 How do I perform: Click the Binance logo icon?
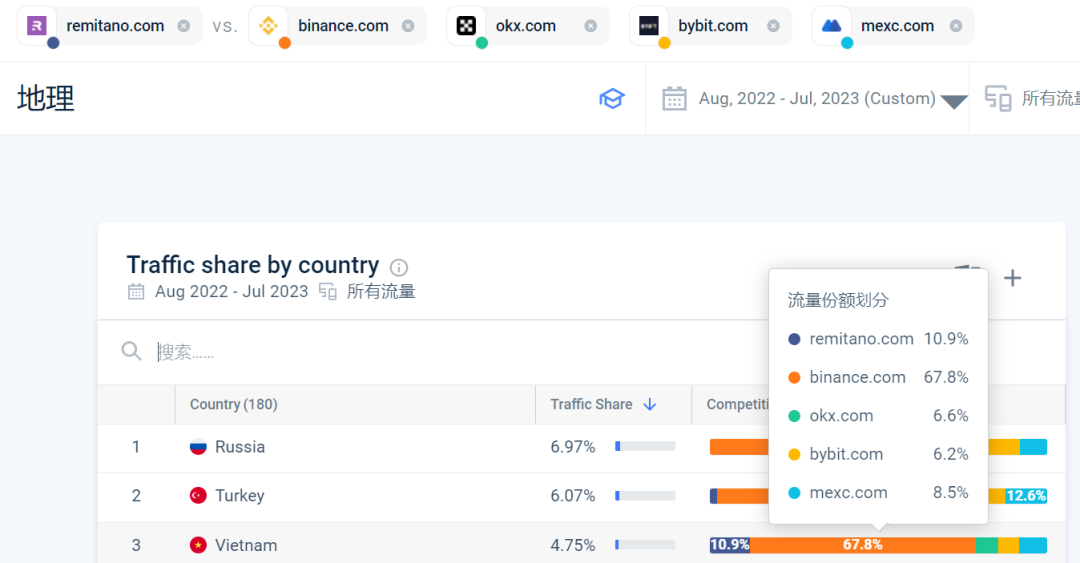coord(268,26)
